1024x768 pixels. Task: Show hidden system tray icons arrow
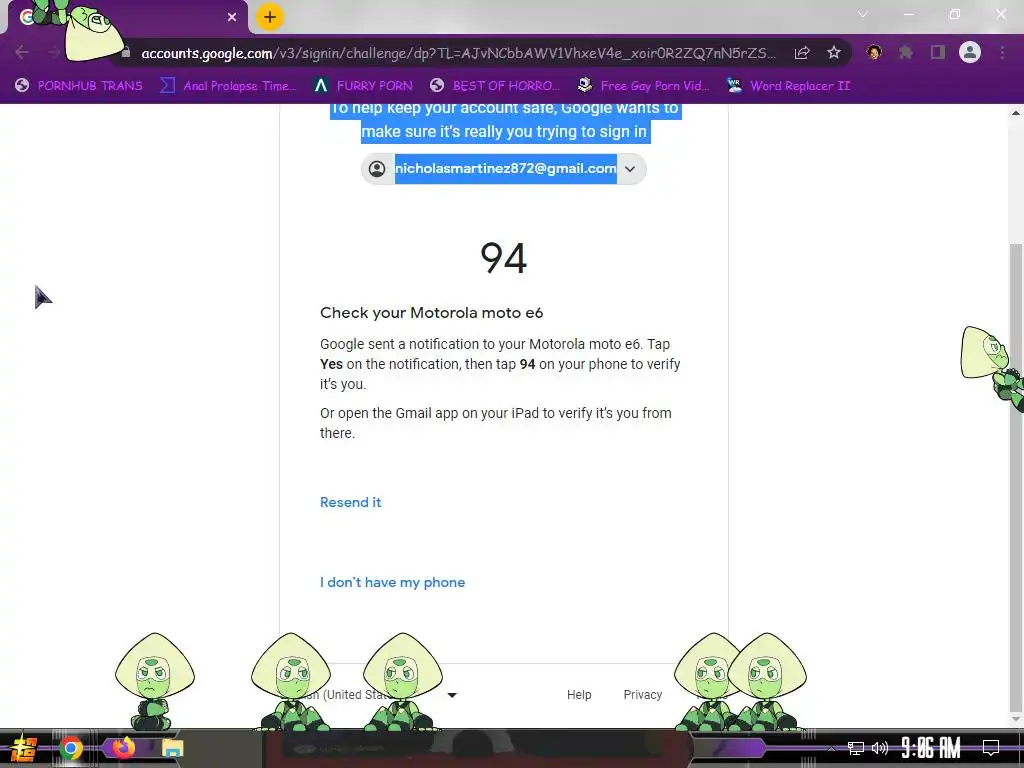pos(831,748)
